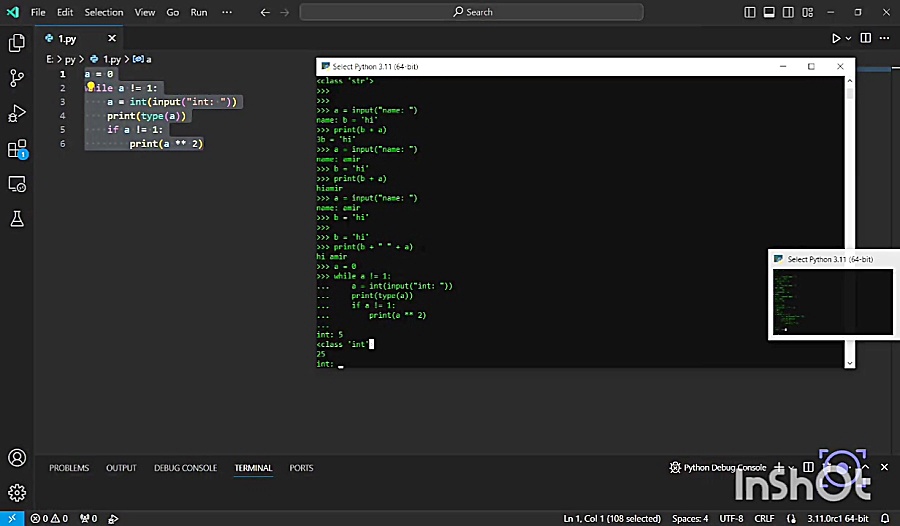This screenshot has height=526, width=900.
Task: Click Spaces: 4 indentation status
Action: pyautogui.click(x=690, y=519)
